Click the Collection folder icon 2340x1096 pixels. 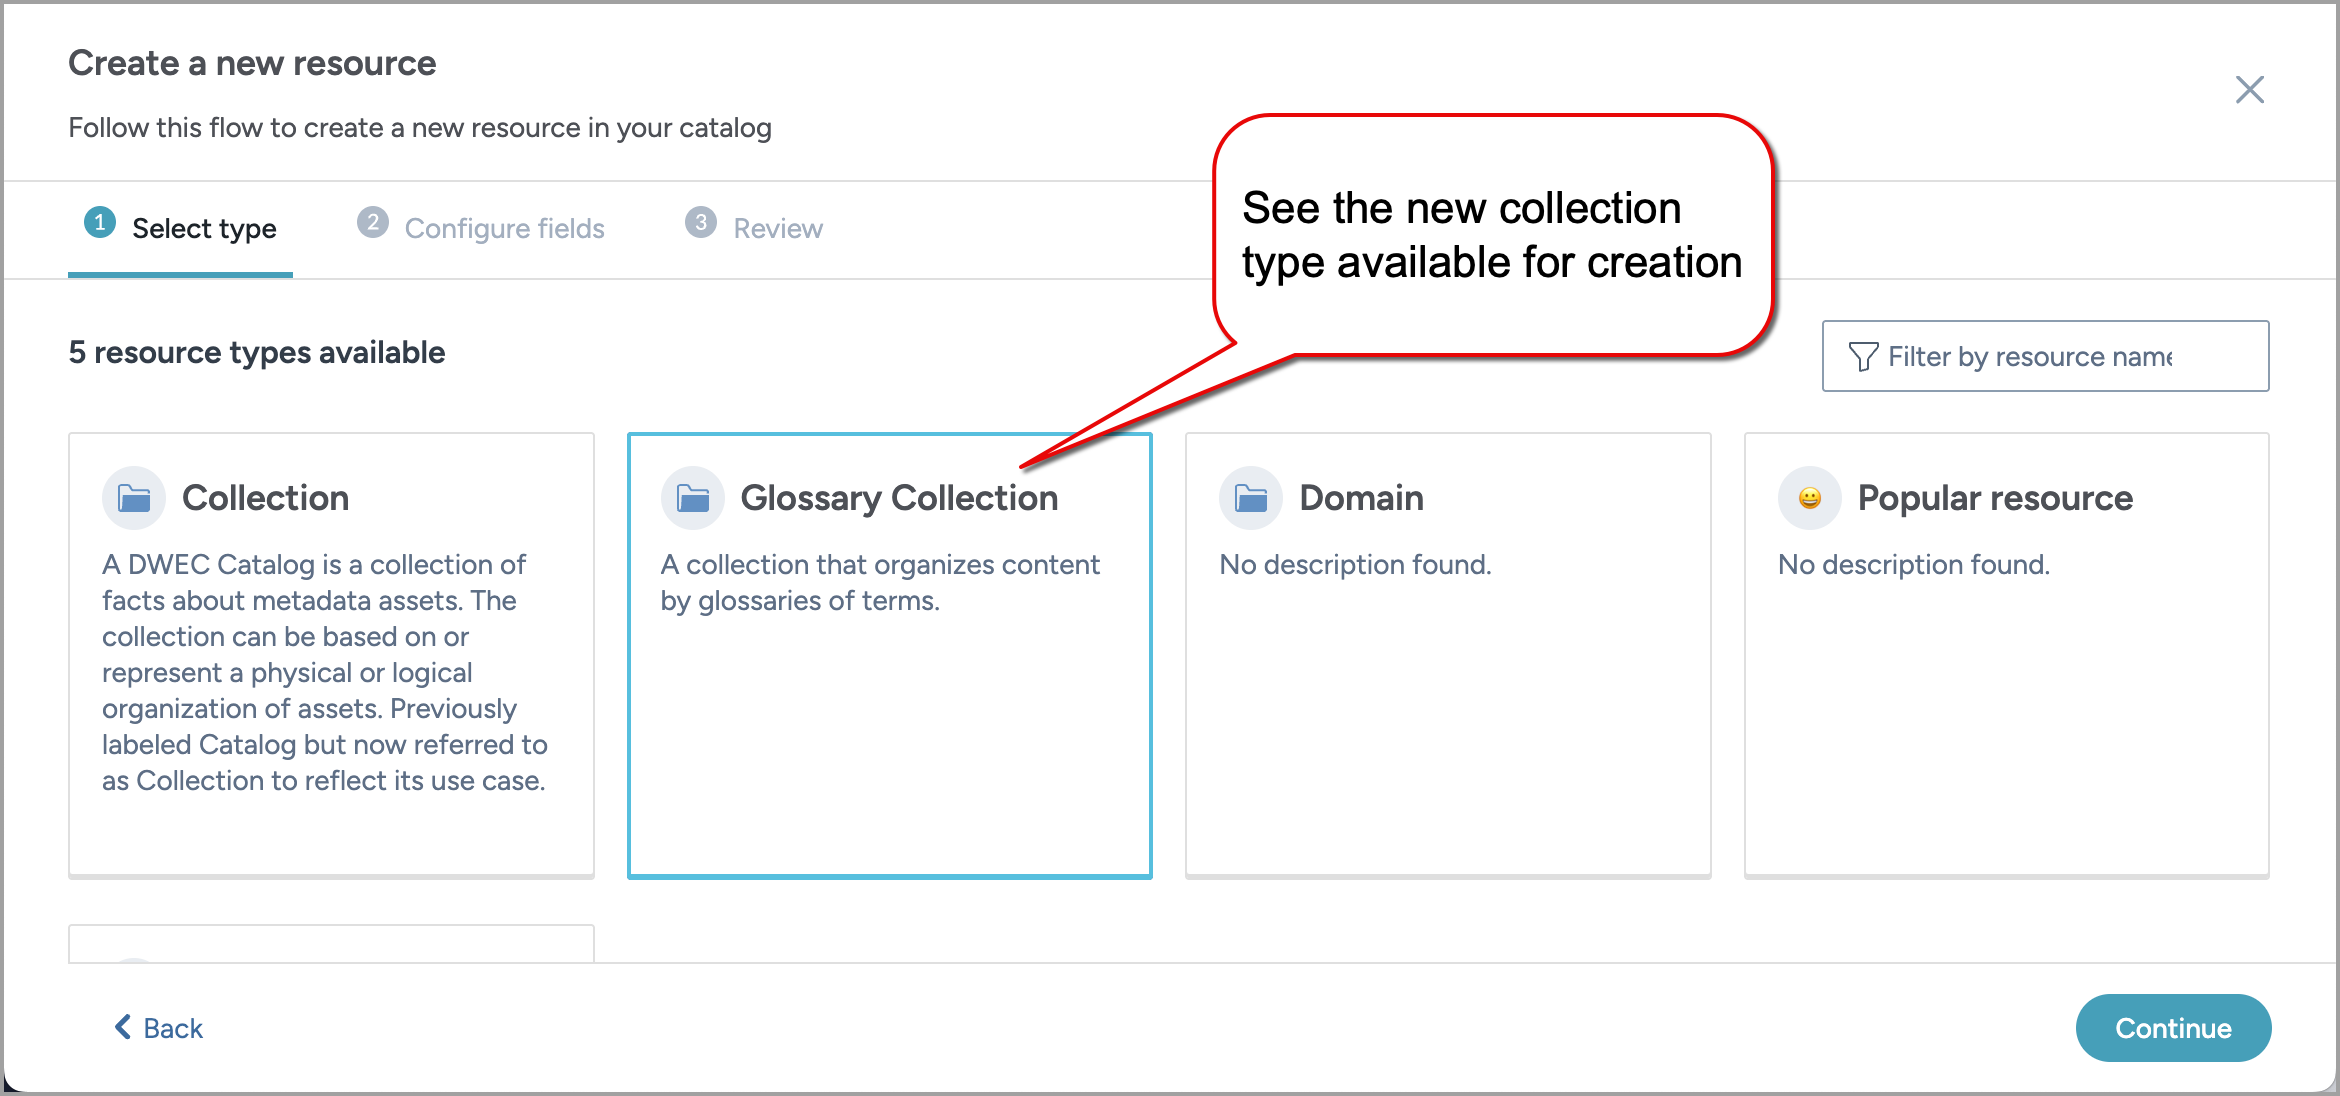click(134, 498)
